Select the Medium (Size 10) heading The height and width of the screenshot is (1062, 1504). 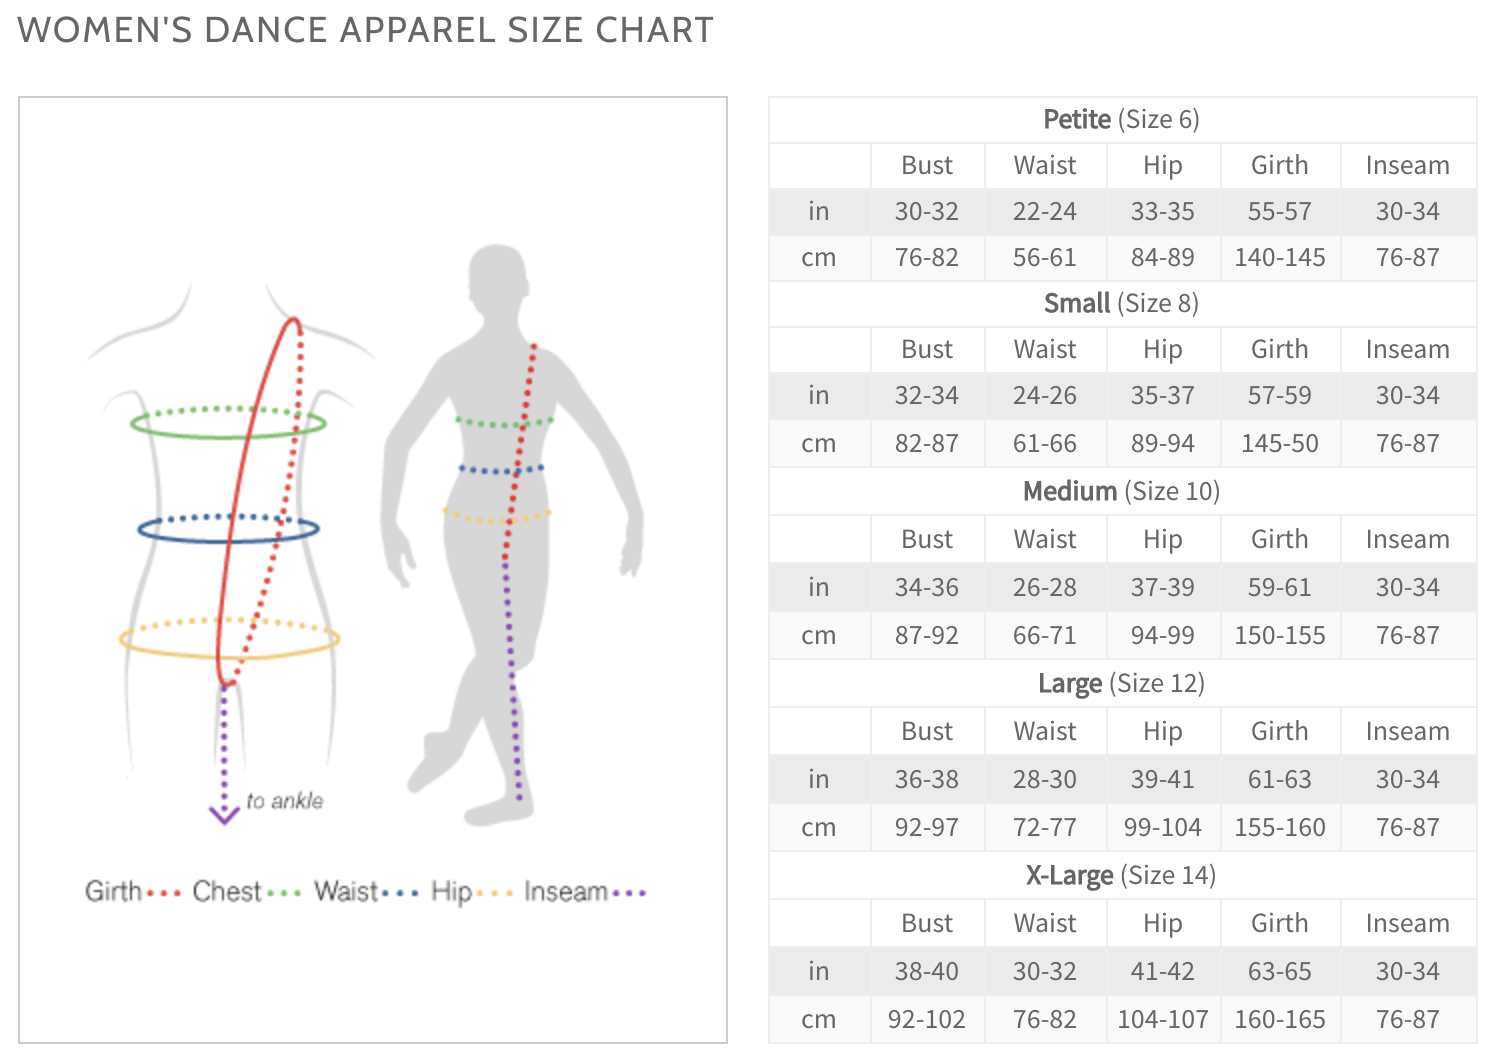click(x=1121, y=492)
